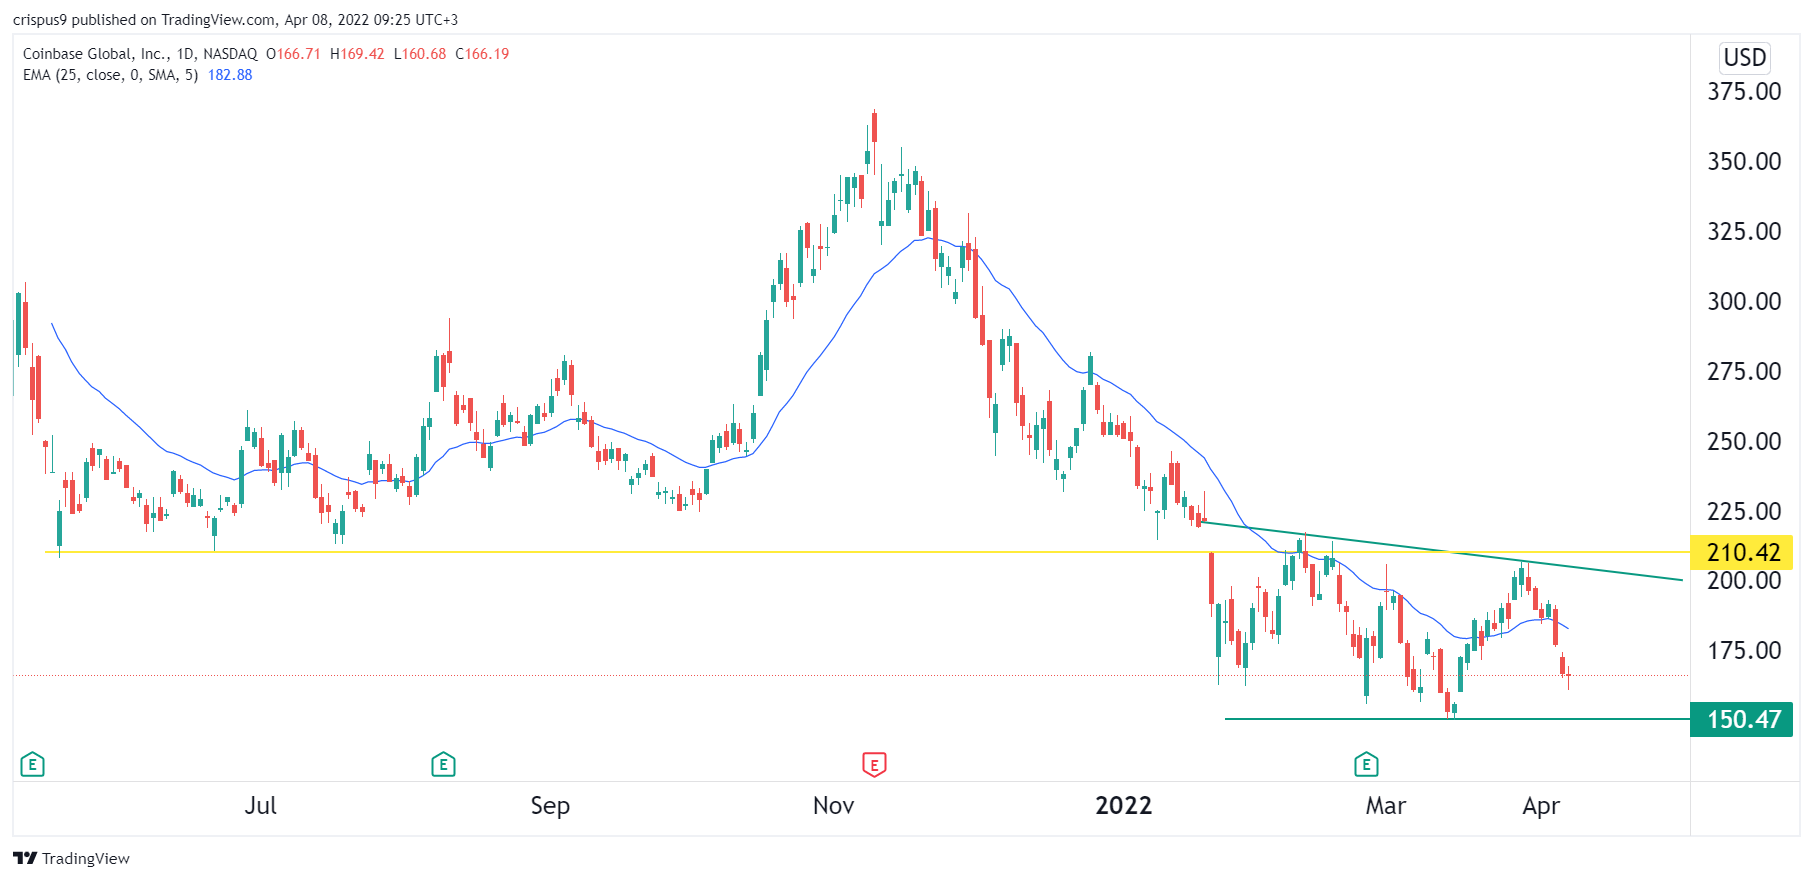Click the USD currency label

(x=1745, y=58)
